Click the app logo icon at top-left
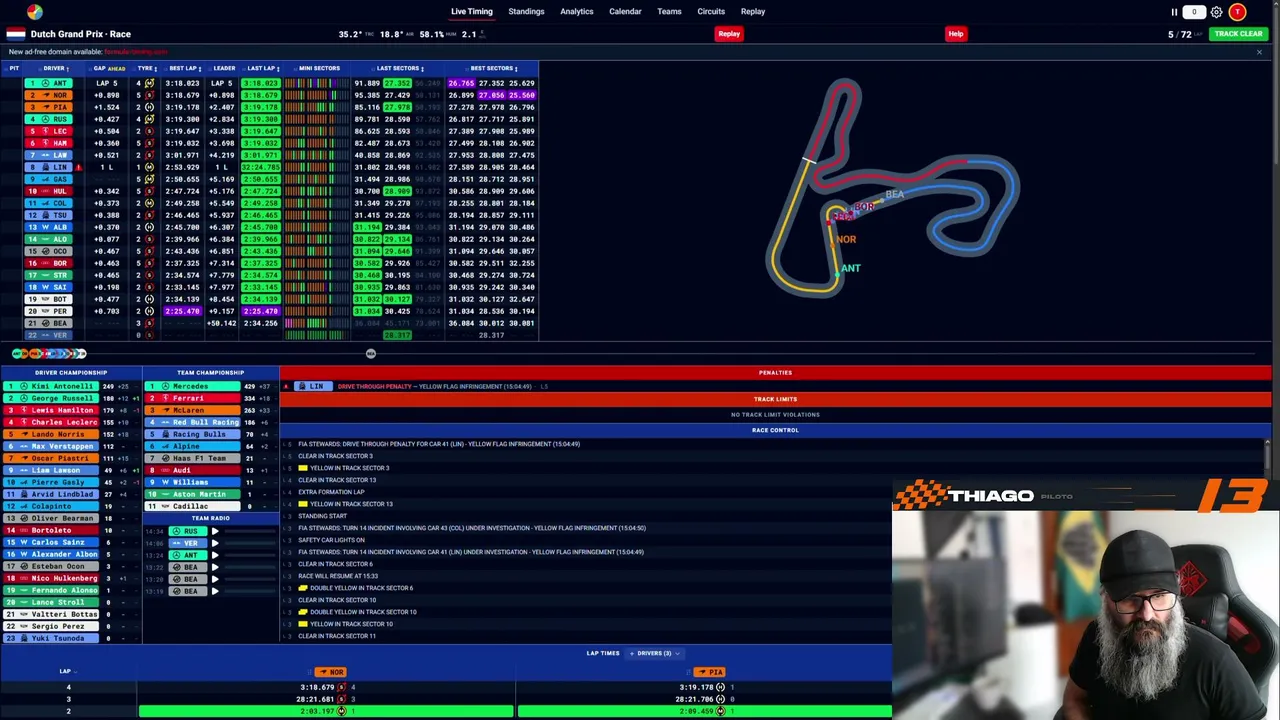Viewport: 1280px width, 720px height. [x=35, y=12]
